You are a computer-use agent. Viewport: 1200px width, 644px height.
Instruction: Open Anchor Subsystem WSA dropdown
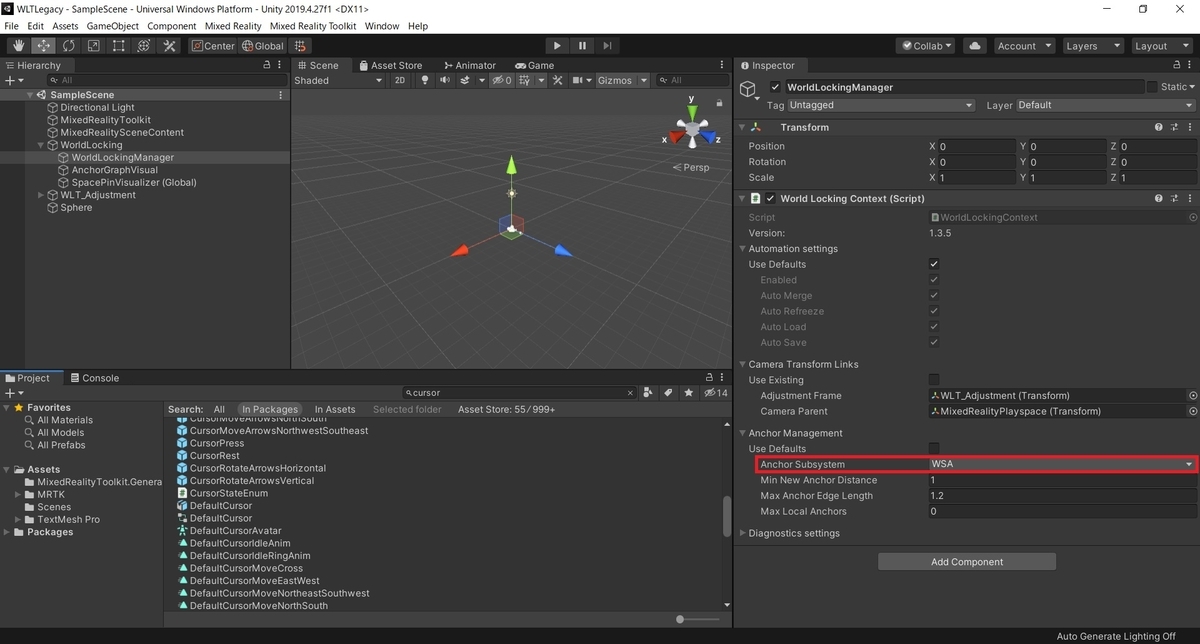click(x=1062, y=464)
